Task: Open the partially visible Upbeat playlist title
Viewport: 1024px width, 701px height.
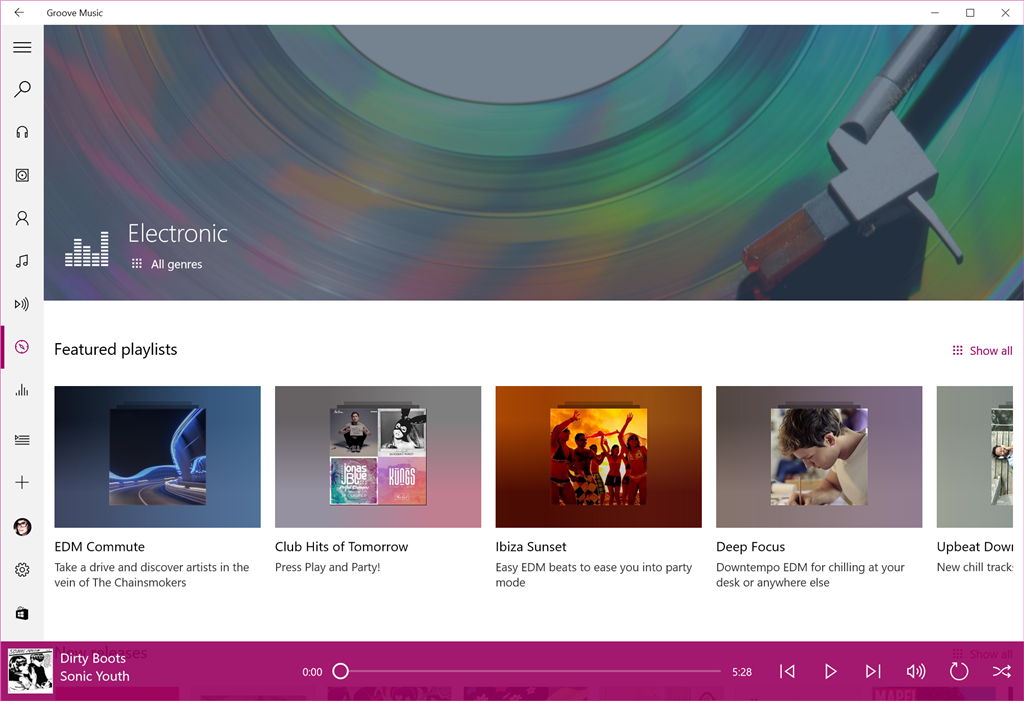Action: point(974,547)
